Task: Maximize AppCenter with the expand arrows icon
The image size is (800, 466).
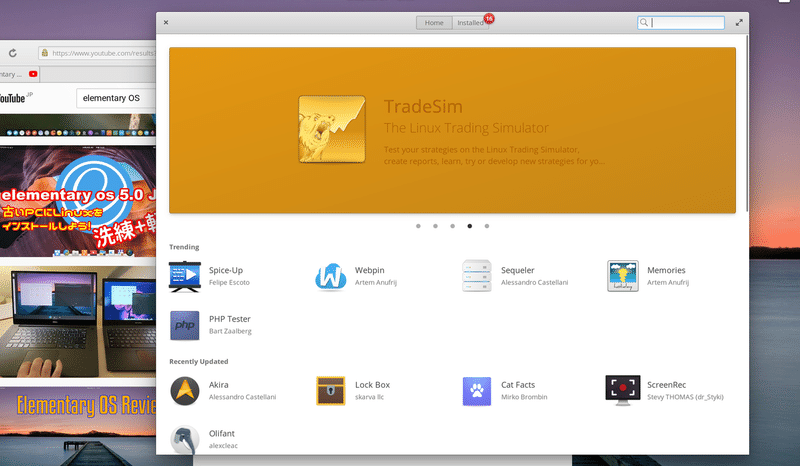Action: point(739,22)
